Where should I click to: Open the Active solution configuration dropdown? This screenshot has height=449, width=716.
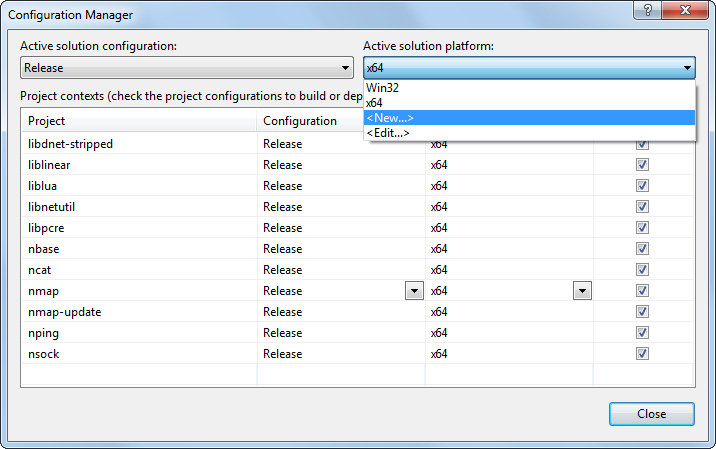coord(187,68)
